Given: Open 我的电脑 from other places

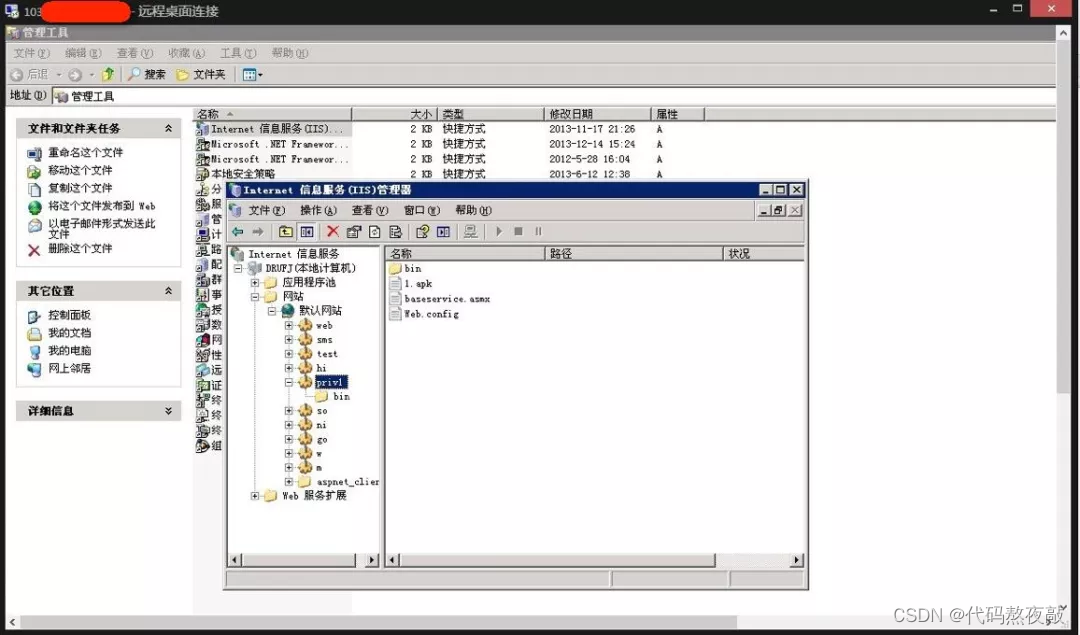Looking at the screenshot, I should 69,351.
